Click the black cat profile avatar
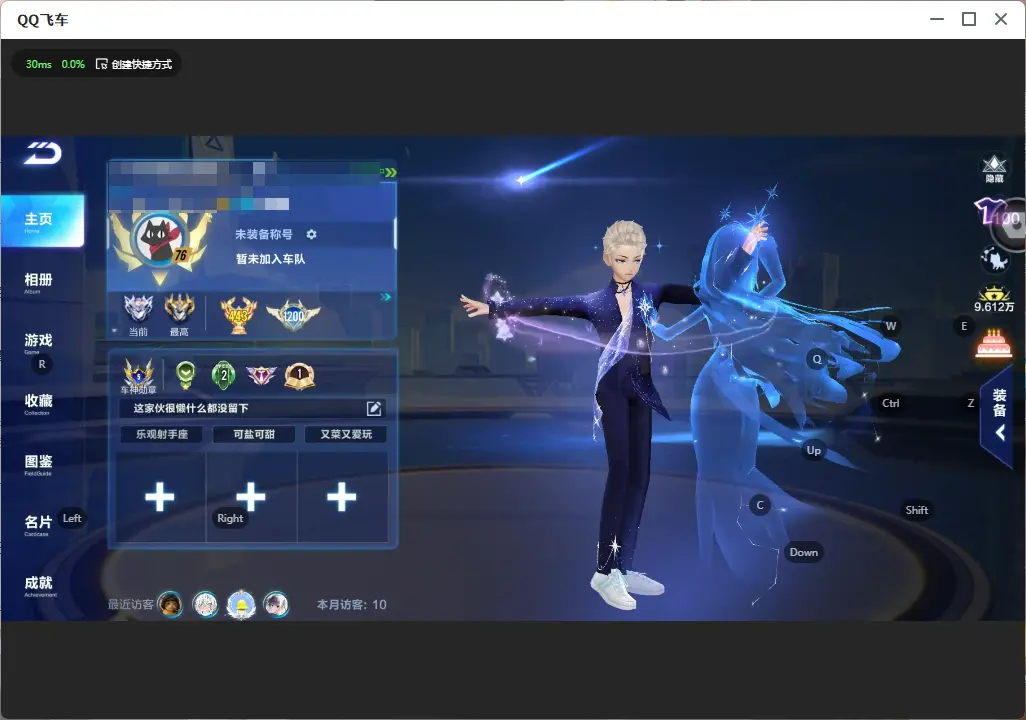1026x720 pixels. [160, 240]
